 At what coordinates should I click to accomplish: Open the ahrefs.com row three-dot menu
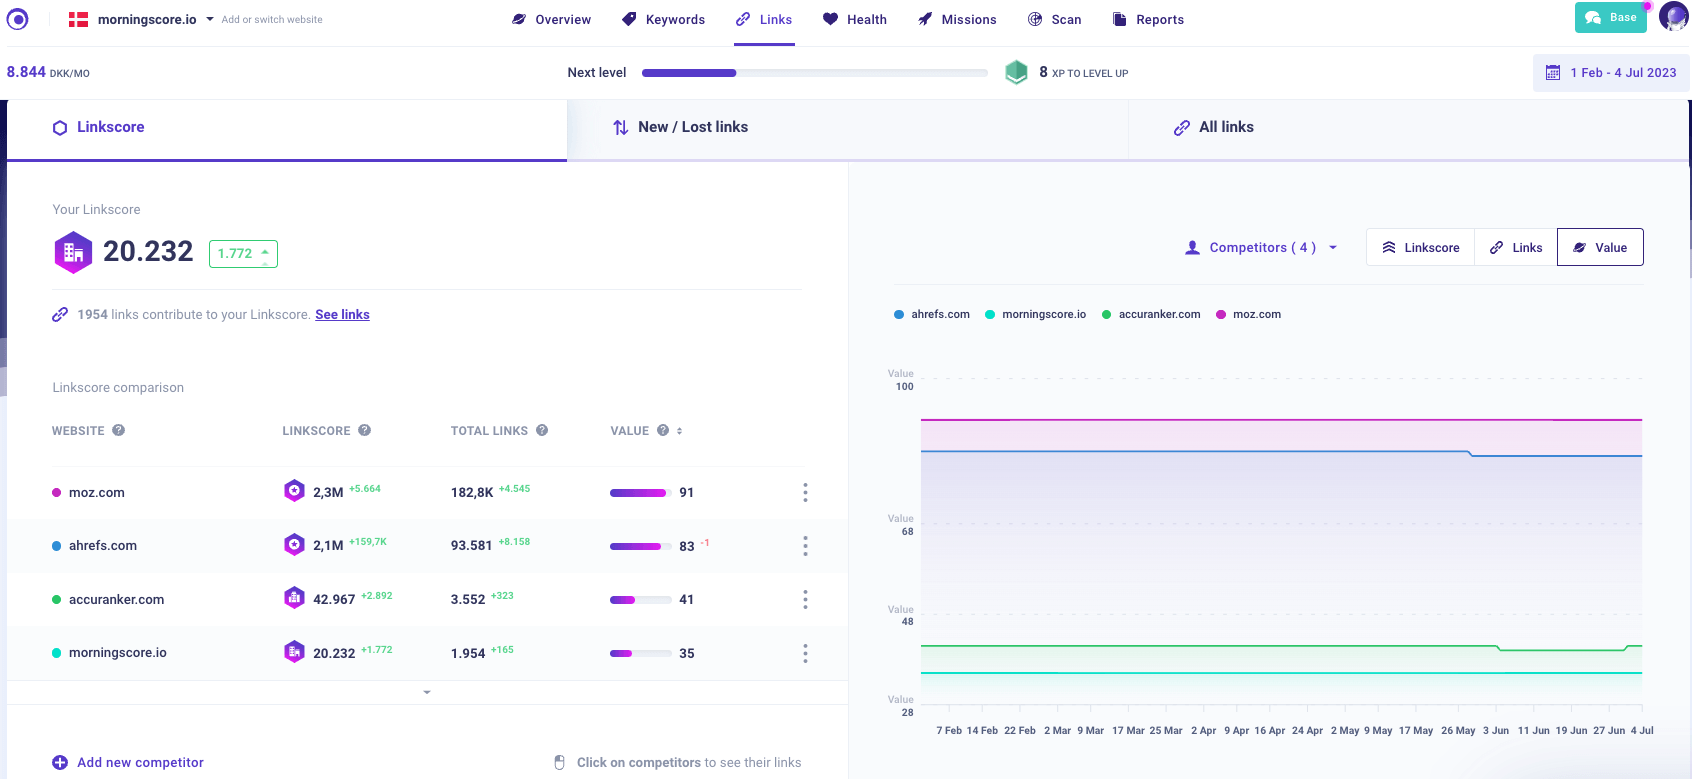tap(805, 546)
